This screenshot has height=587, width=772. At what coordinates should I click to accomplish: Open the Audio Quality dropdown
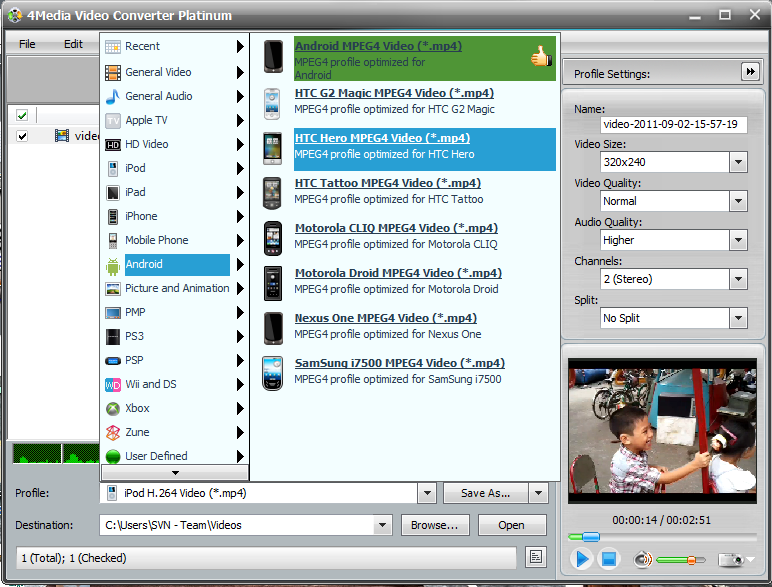[x=738, y=240]
